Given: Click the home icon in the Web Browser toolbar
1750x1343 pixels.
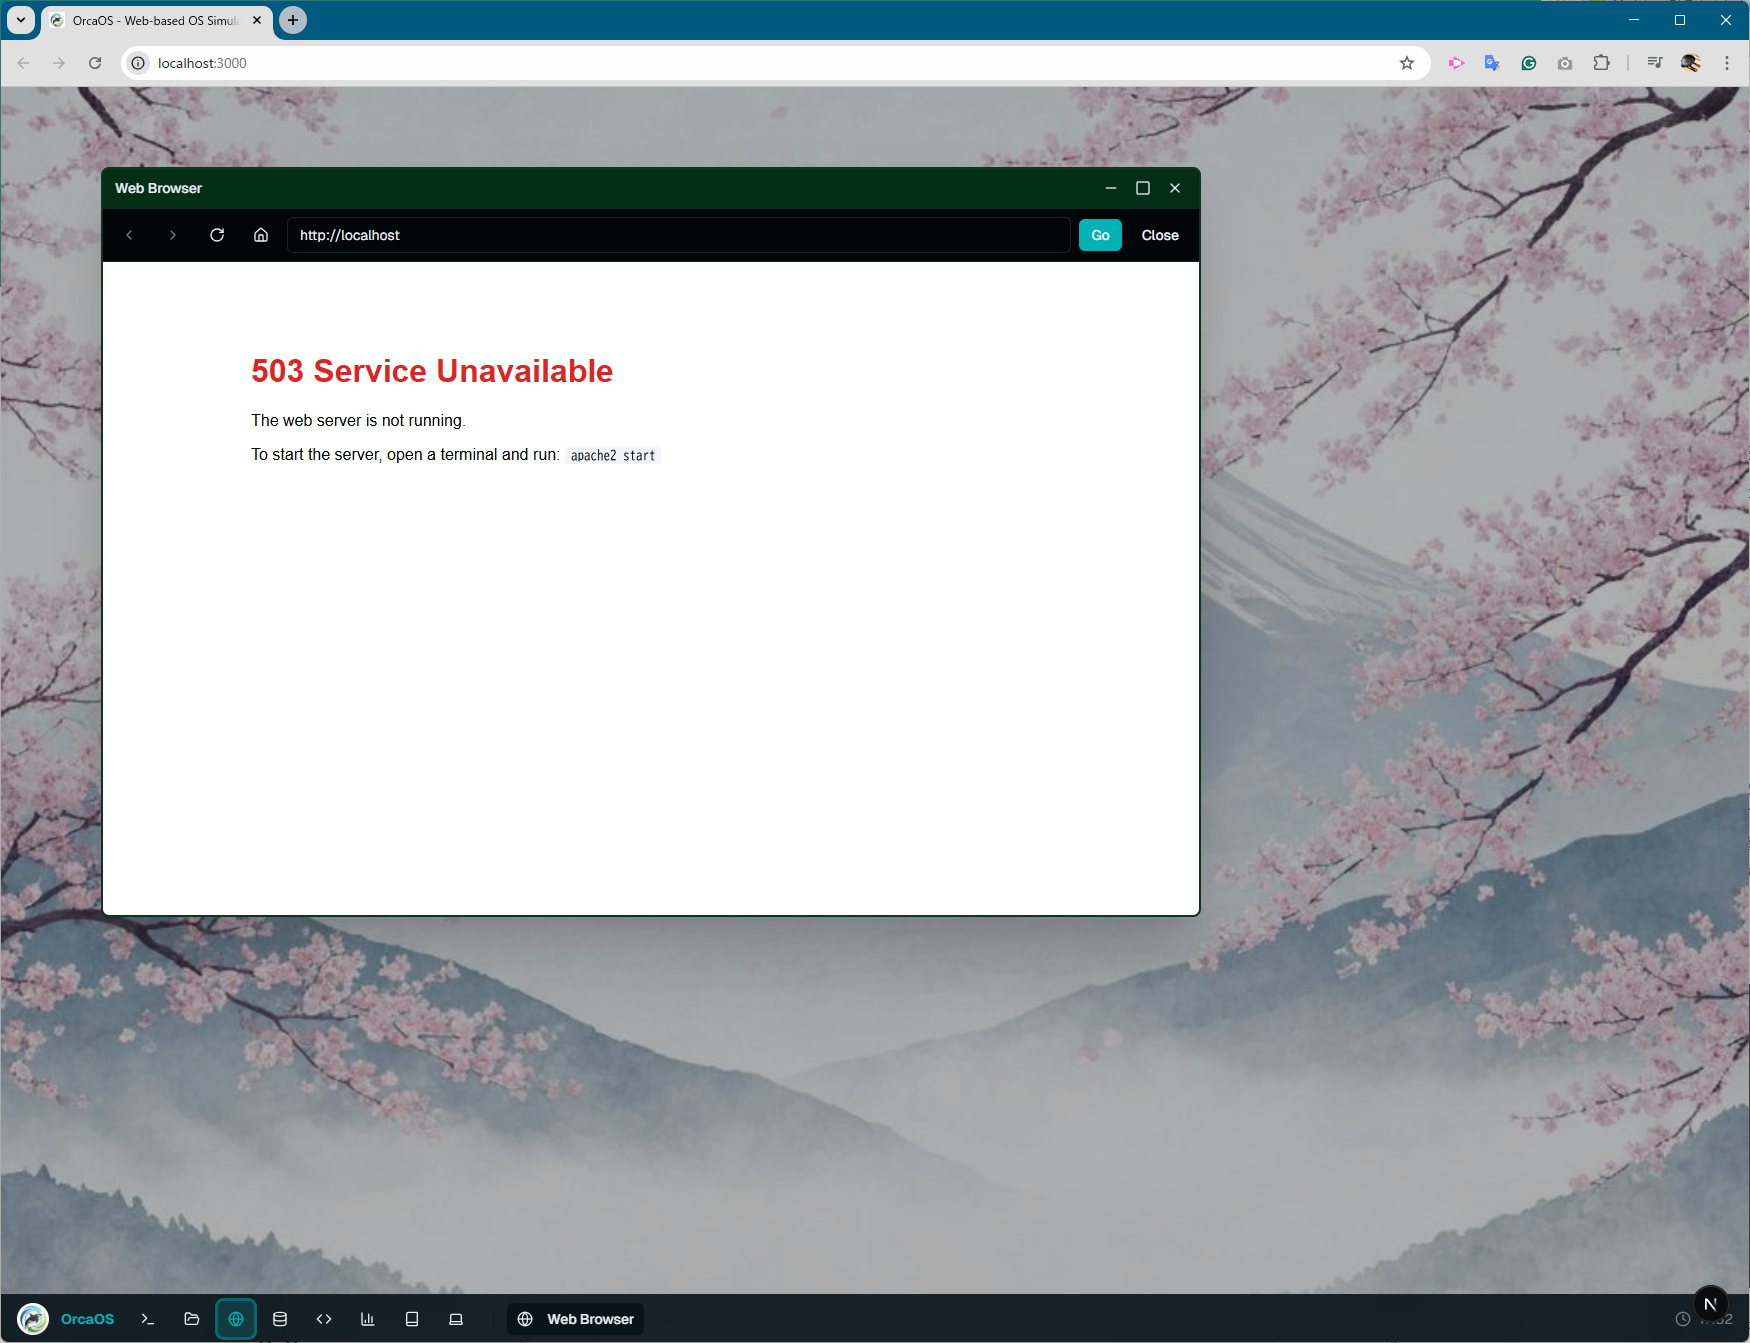Looking at the screenshot, I should [x=260, y=235].
